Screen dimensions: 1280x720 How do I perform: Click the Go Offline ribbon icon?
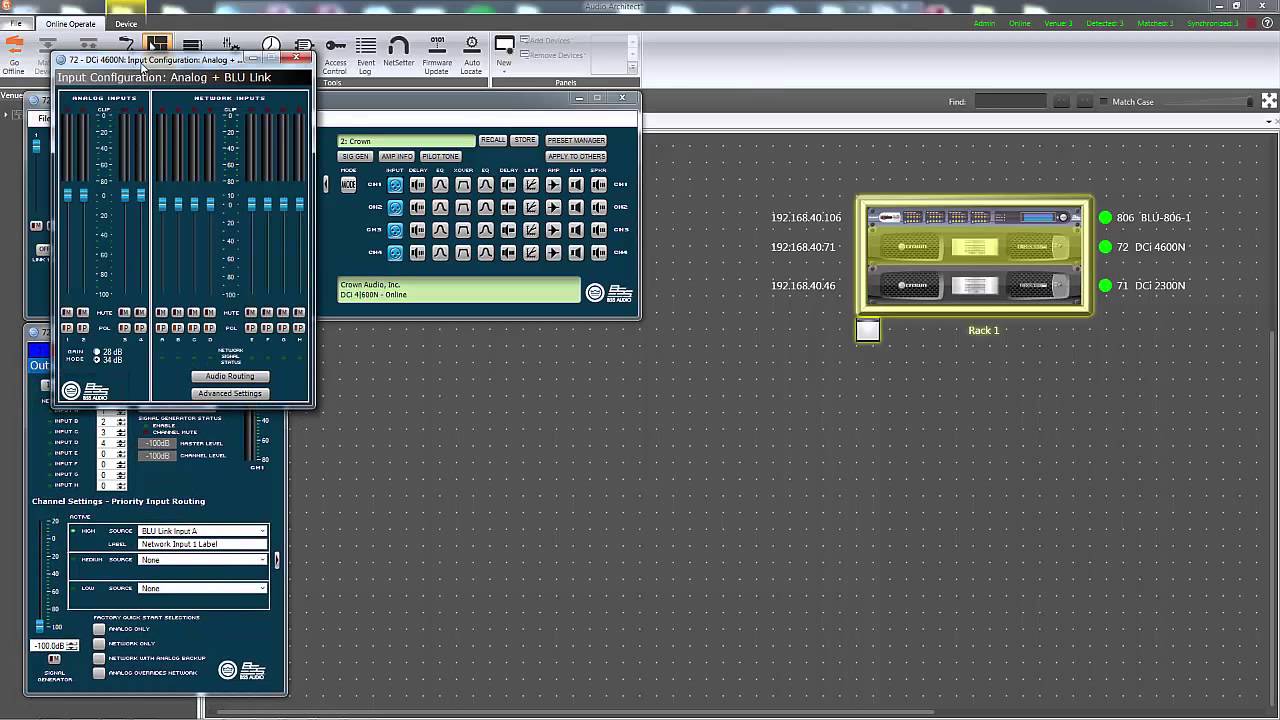coord(14,55)
